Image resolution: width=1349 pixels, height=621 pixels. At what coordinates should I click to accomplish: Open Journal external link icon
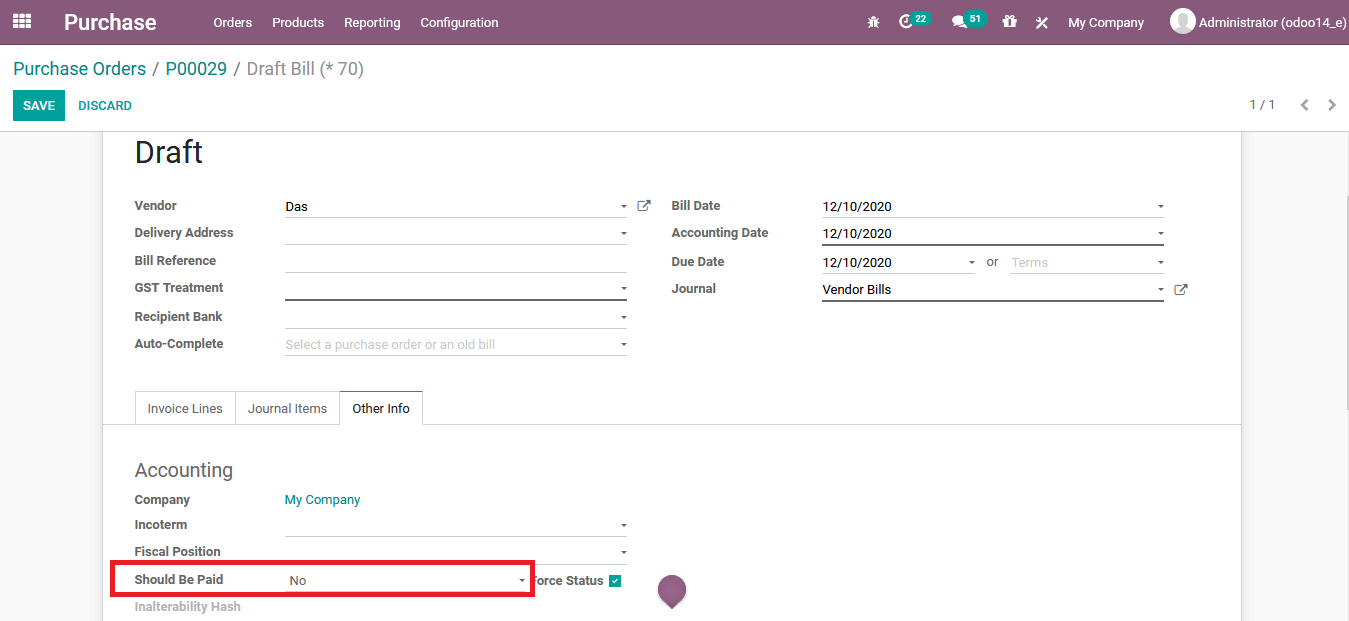1181,289
